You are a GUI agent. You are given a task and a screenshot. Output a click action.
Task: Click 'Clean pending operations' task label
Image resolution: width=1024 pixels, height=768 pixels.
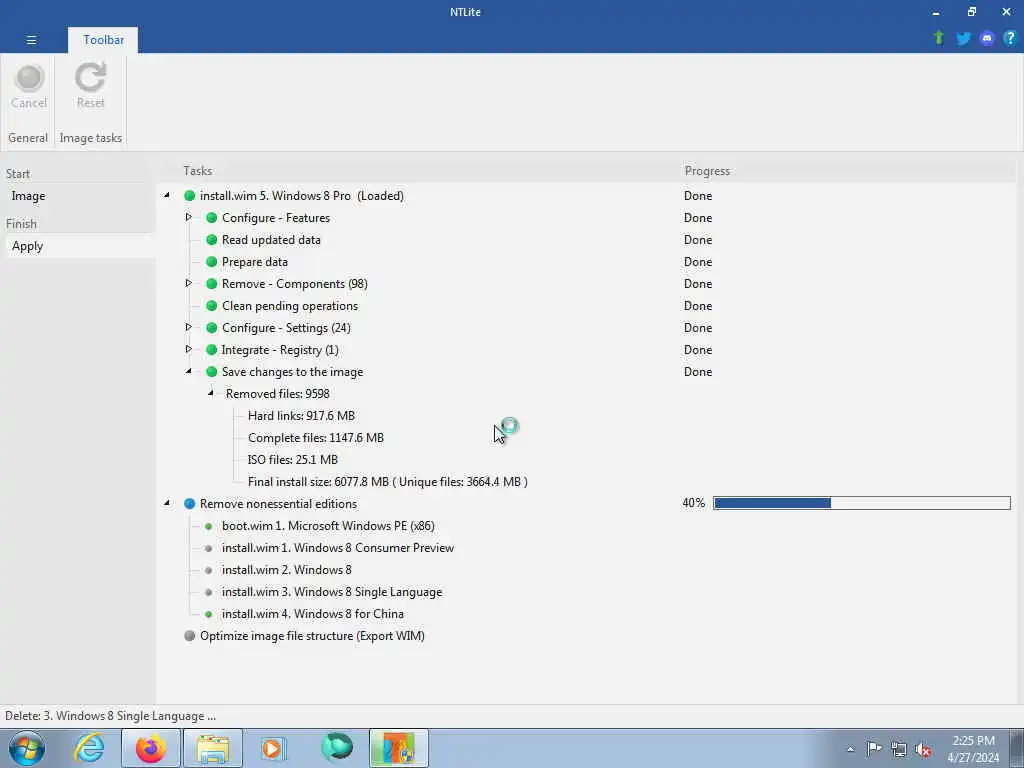coord(289,306)
